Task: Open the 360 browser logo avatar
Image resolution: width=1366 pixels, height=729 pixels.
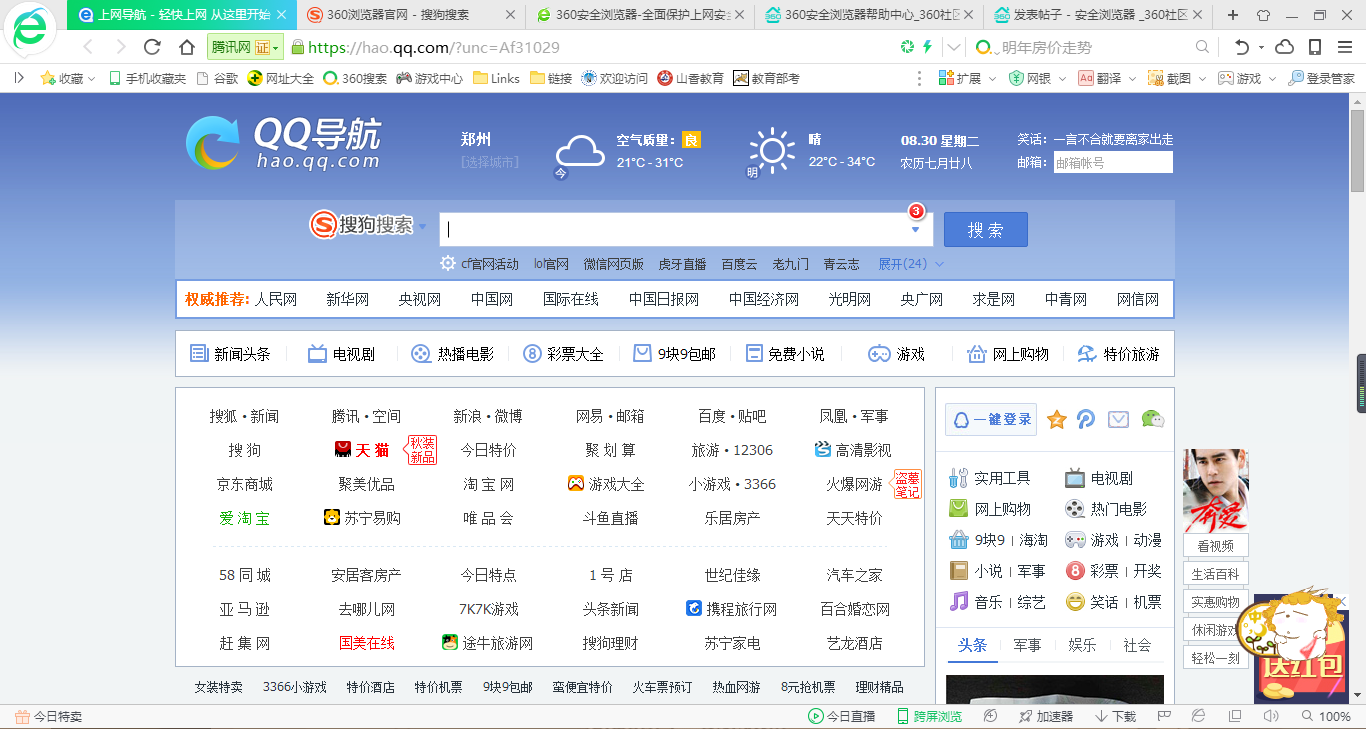Action: click(31, 30)
